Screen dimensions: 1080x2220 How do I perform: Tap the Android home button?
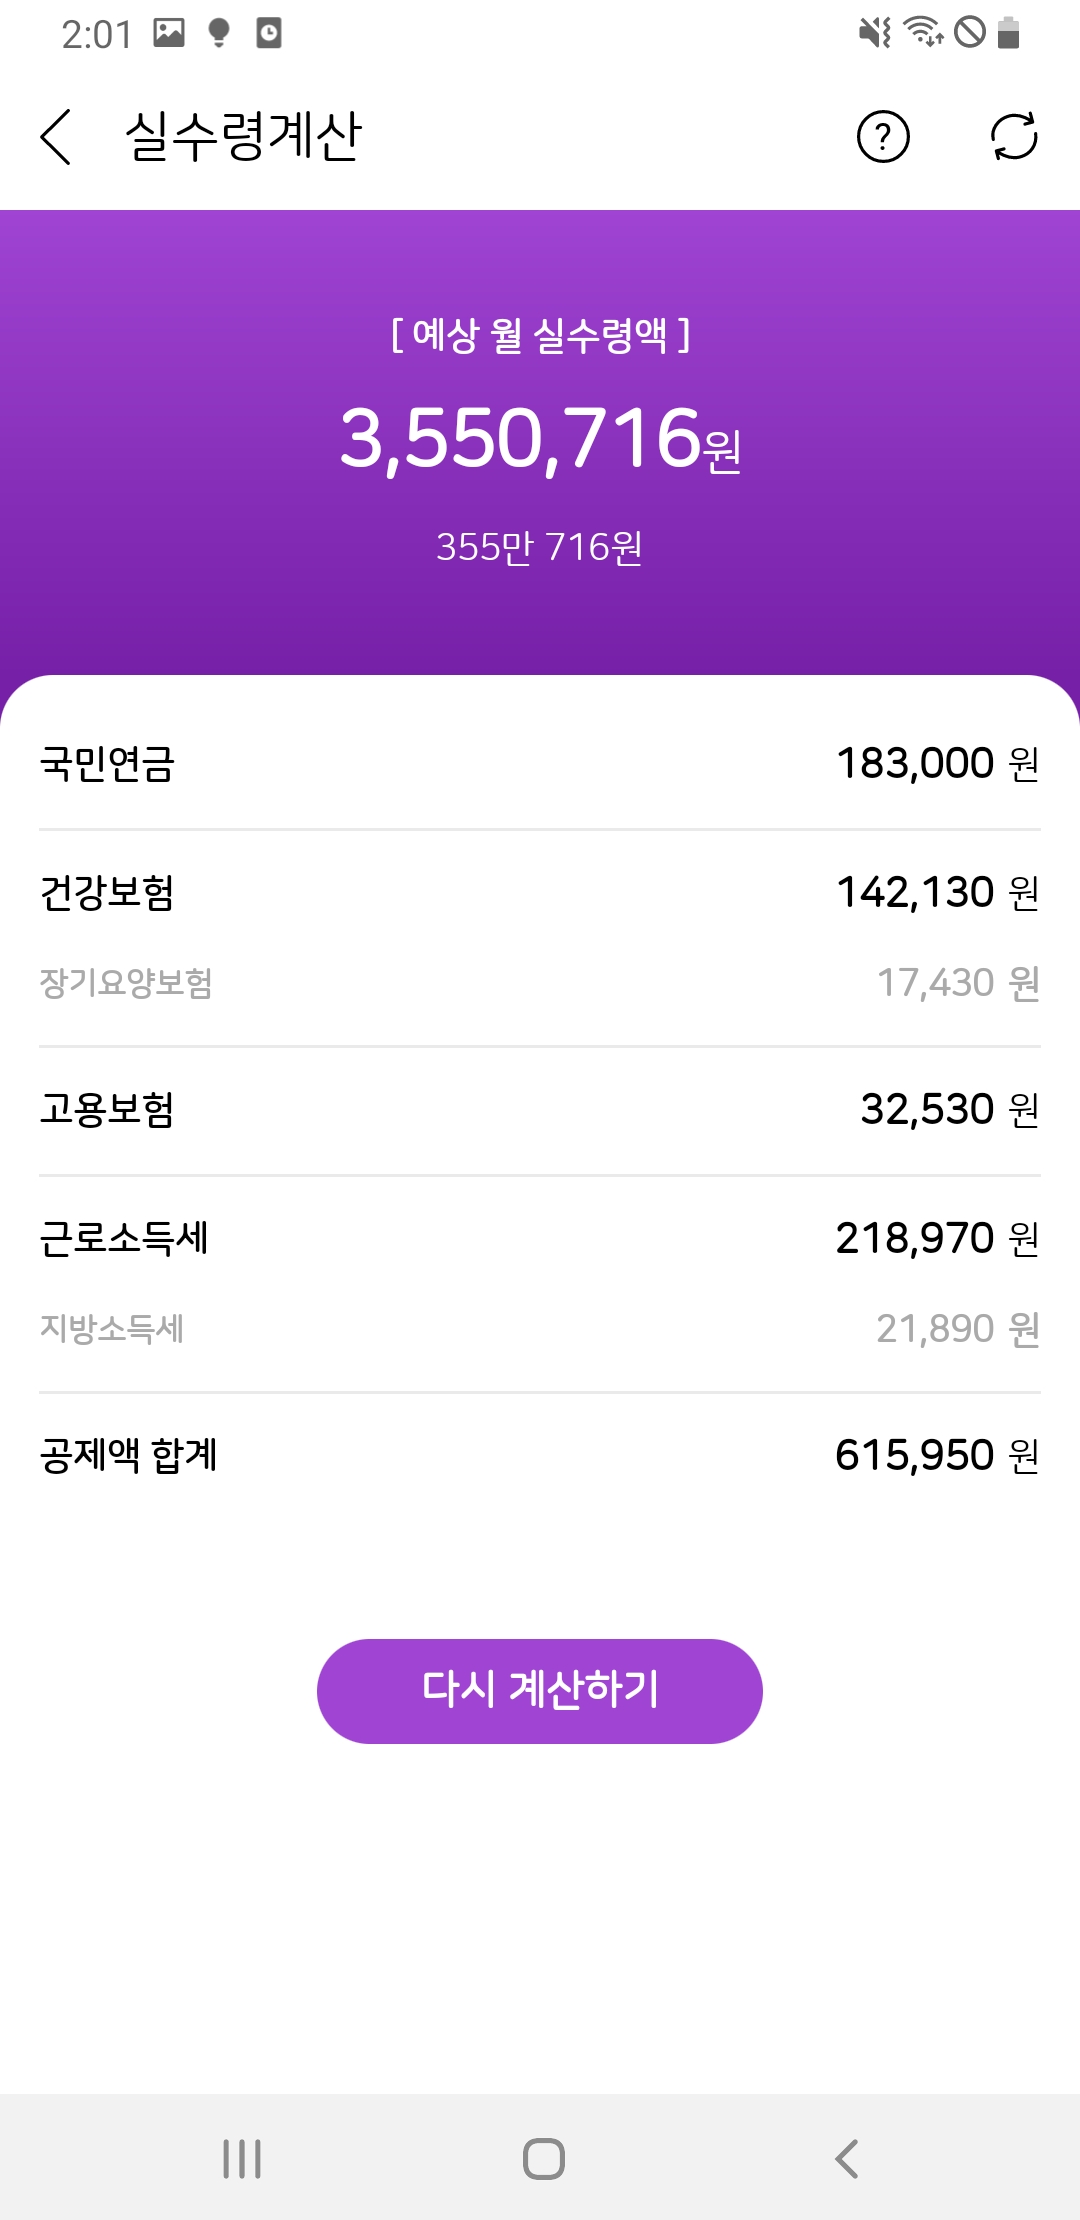tap(543, 2158)
